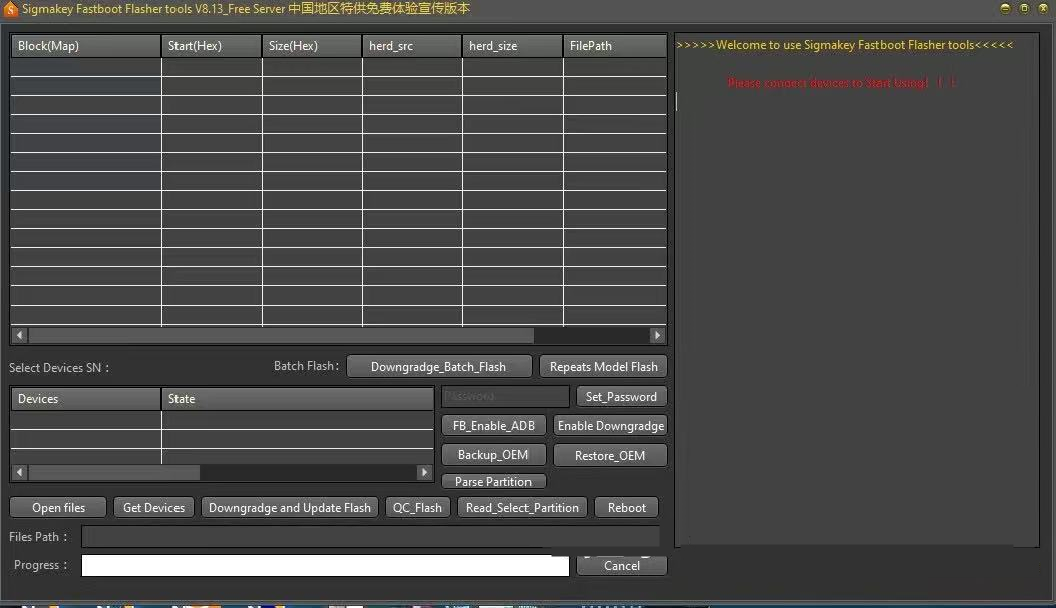Minimize the Sigmakey Fastboot Flasher window

1005,9
